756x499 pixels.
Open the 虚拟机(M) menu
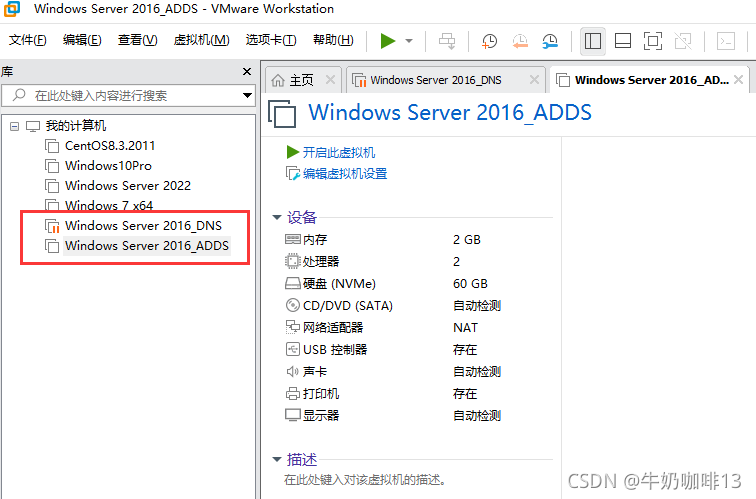(x=202, y=40)
